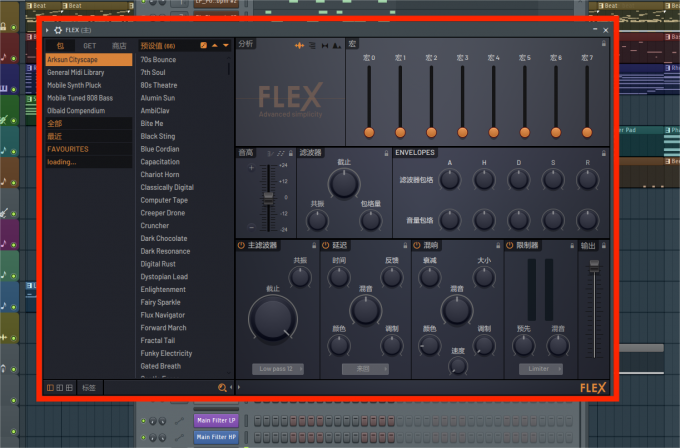
Task: Click the lock icon in ENVELOPES panel
Action: [x=603, y=153]
